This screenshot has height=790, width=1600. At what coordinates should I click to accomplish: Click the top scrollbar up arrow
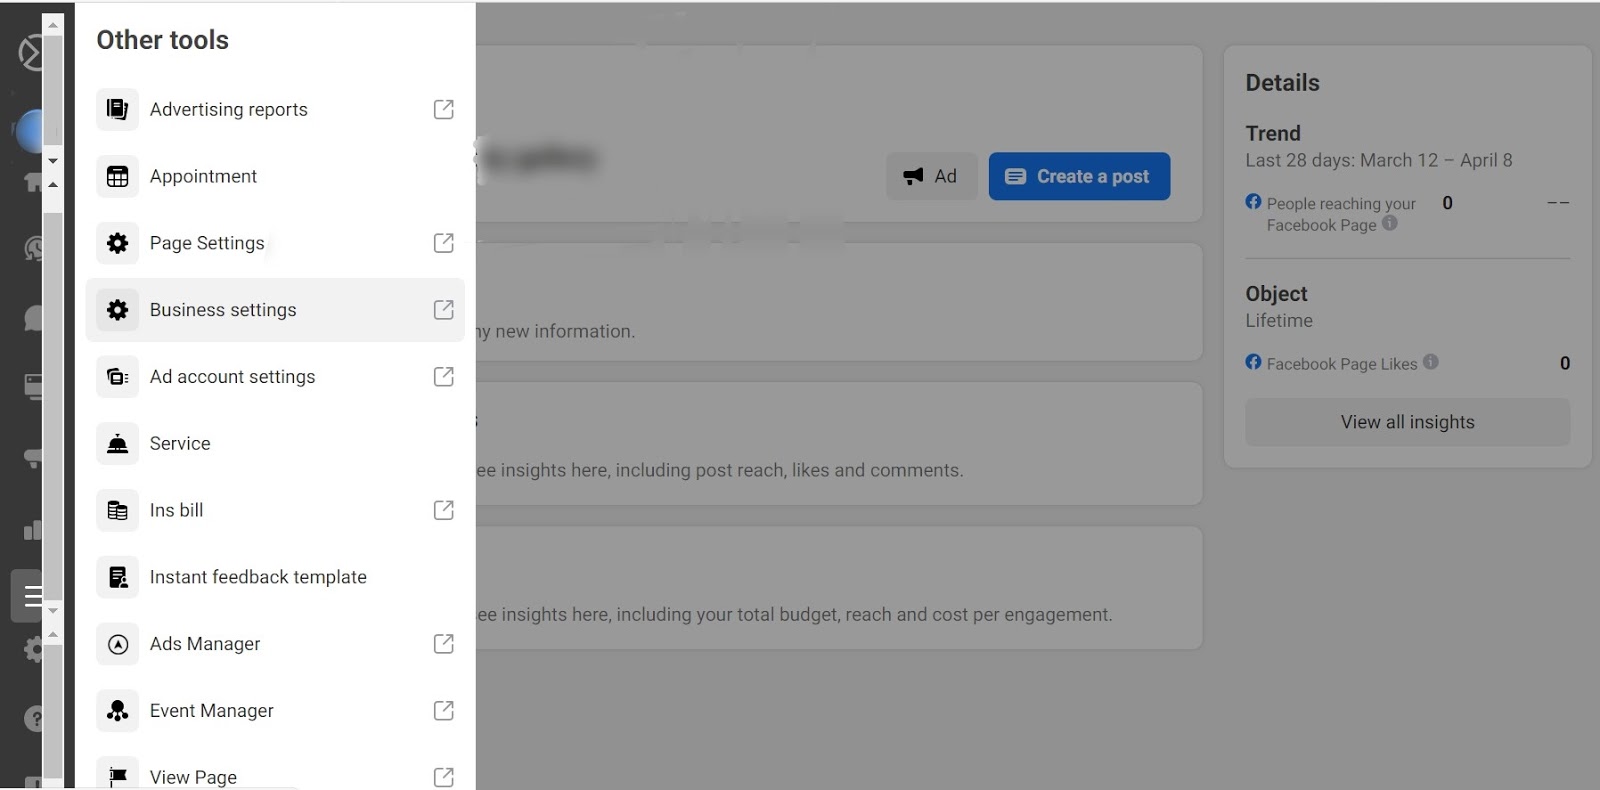53,24
